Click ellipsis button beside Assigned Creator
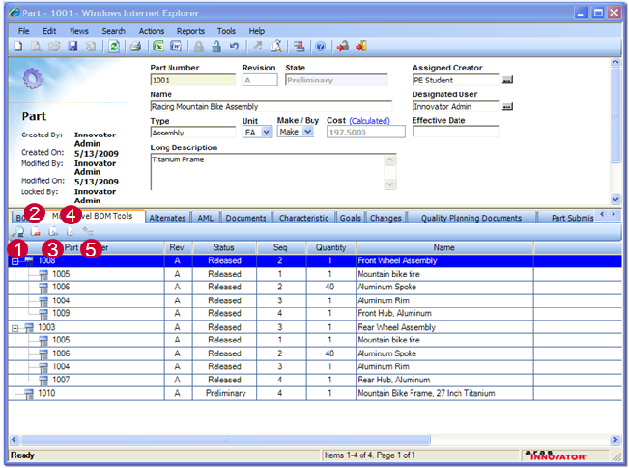The image size is (629, 468). click(507, 79)
